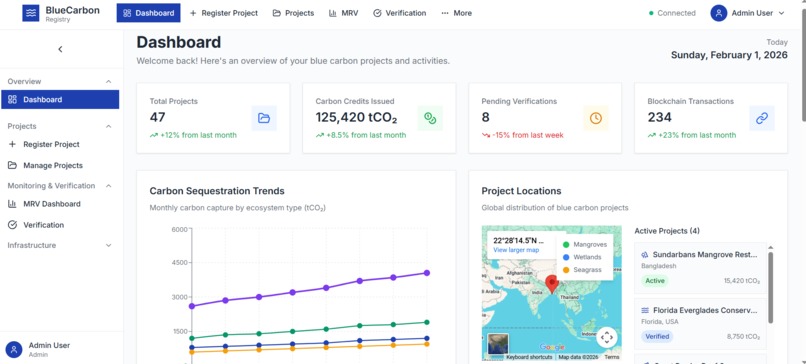This screenshot has width=806, height=364.
Task: Collapse the Overview sidebar section
Action: coord(108,81)
